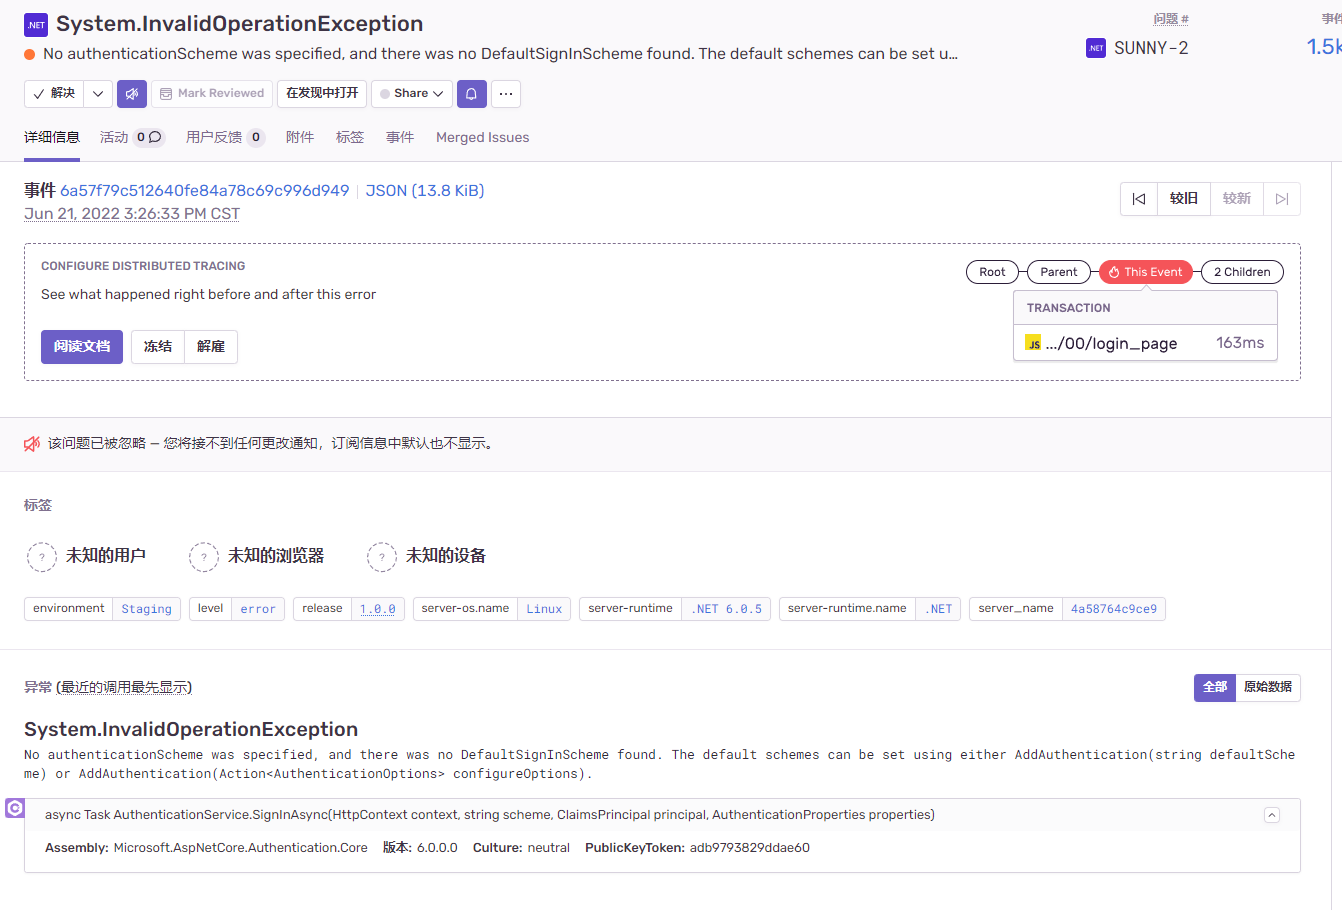Image resolution: width=1342 pixels, height=910 pixels.
Task: Click the 解决 resolve button
Action: point(54,94)
